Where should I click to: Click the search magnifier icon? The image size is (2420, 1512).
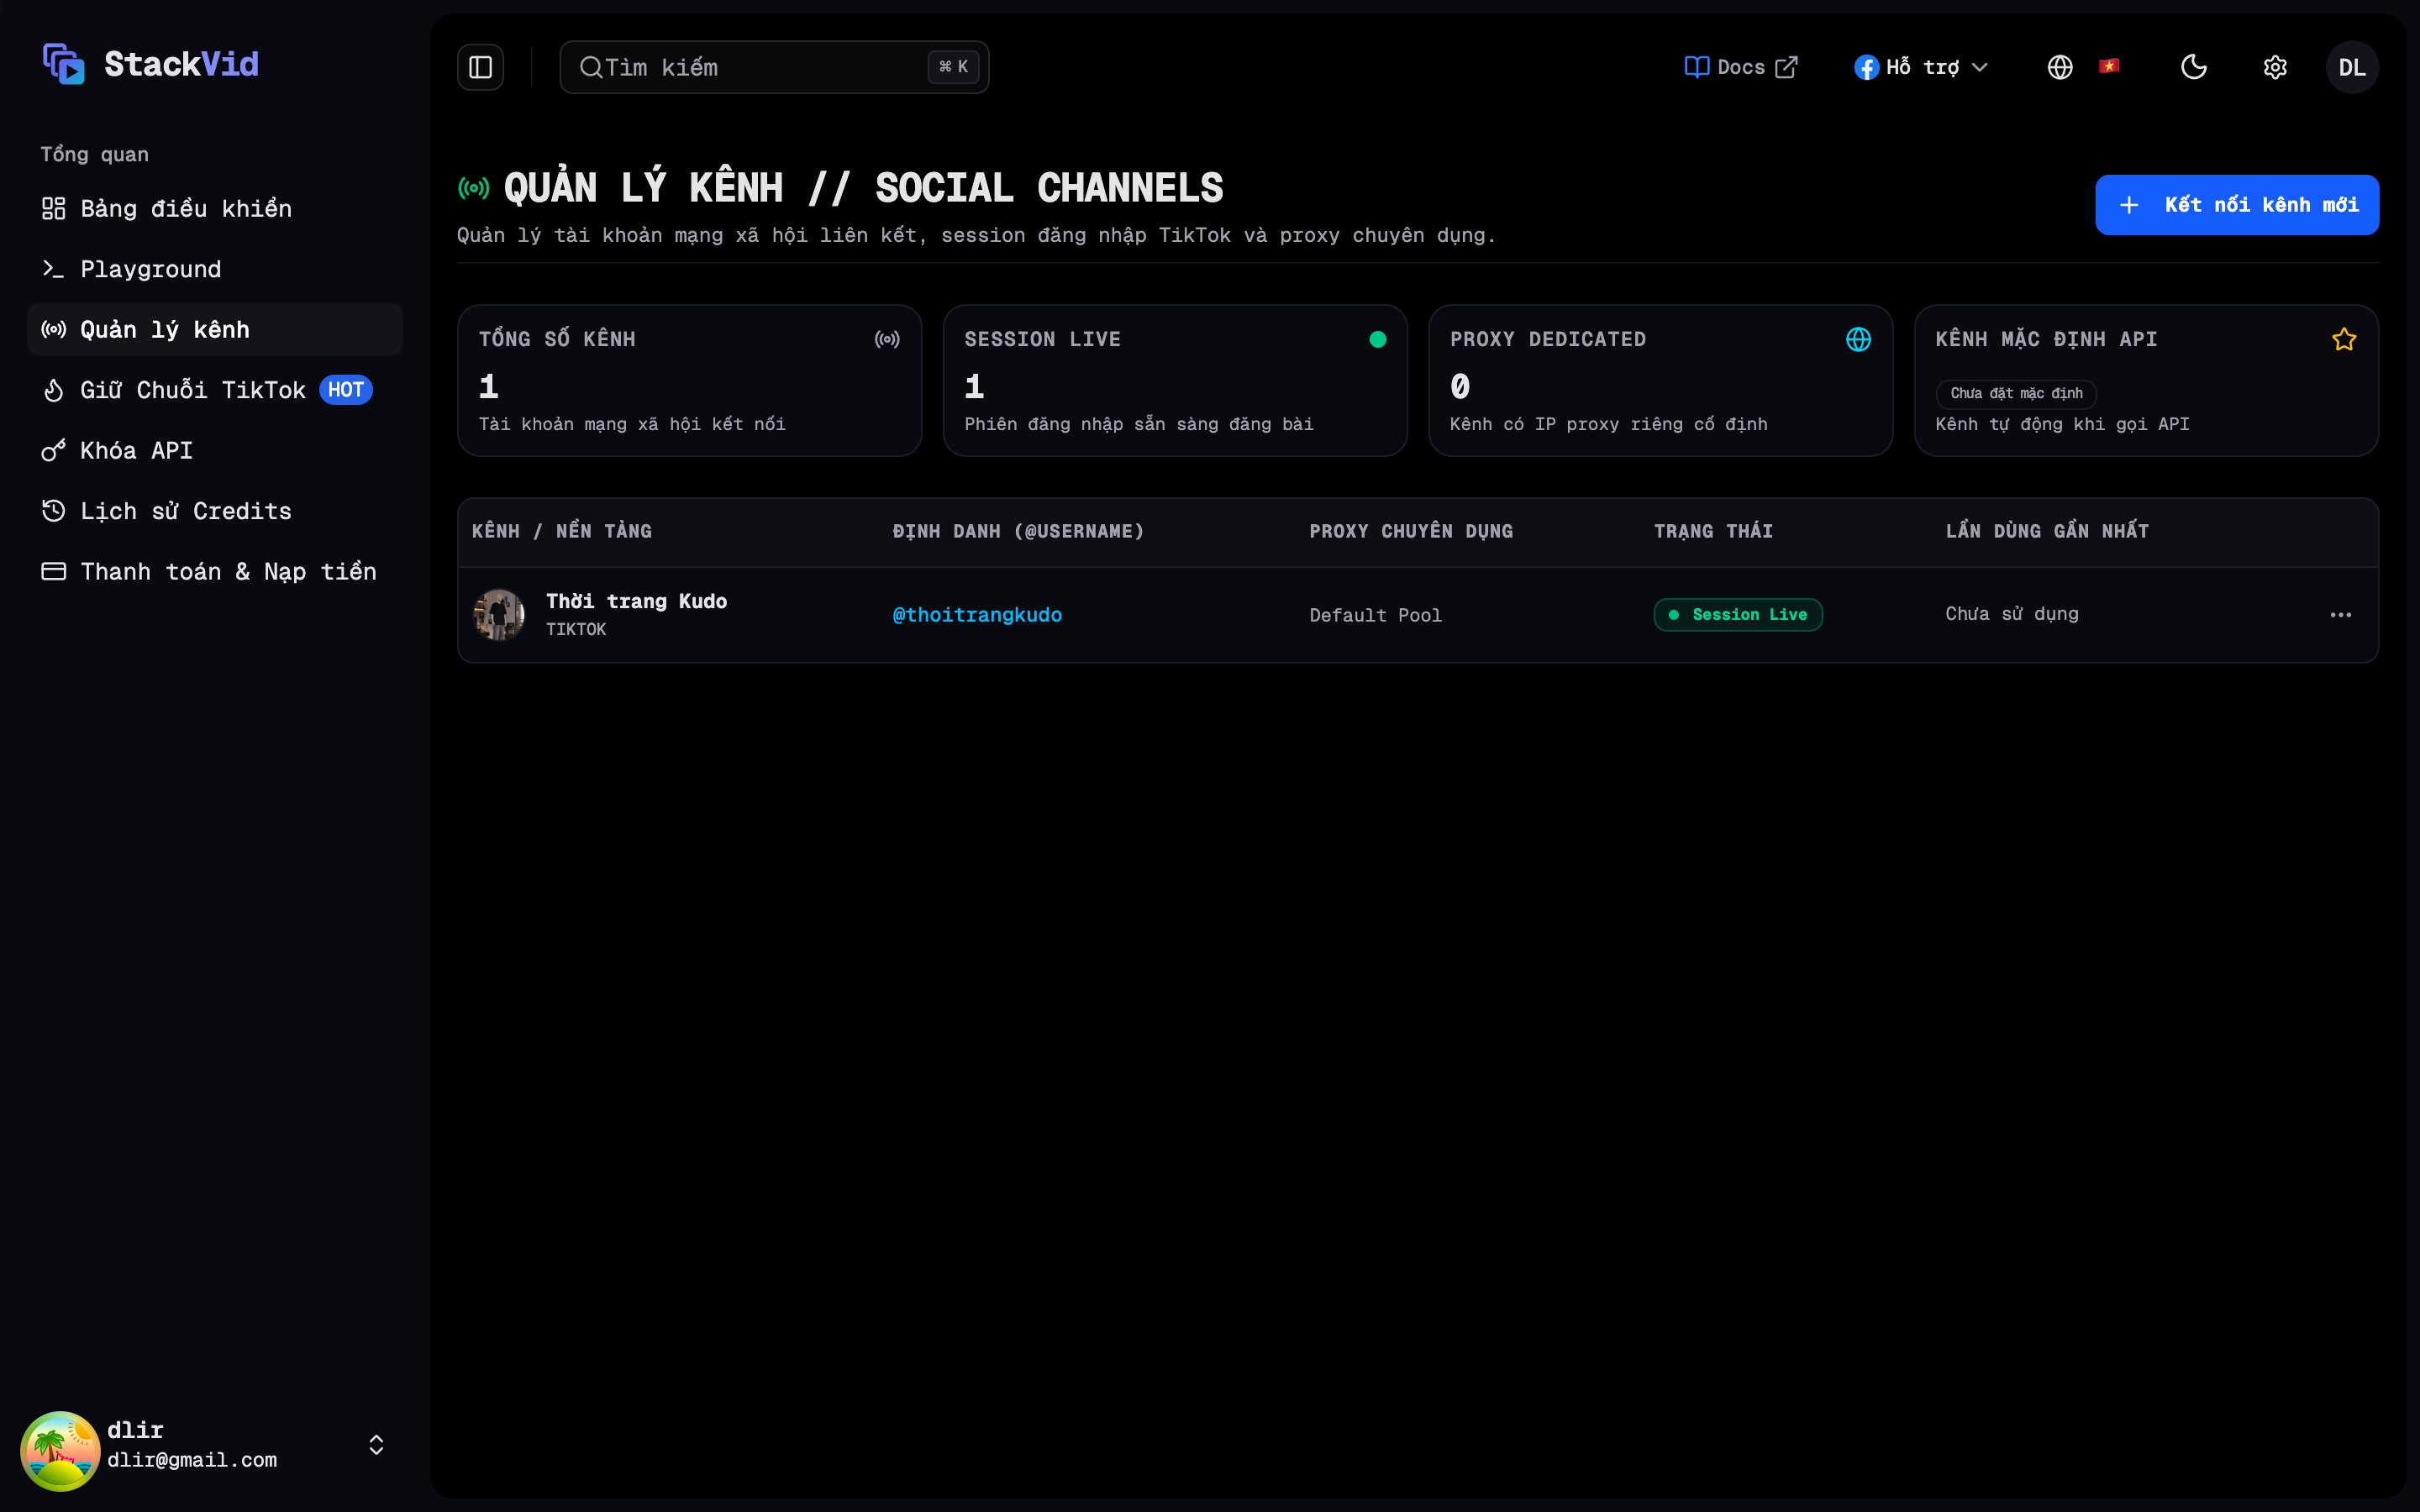point(591,67)
